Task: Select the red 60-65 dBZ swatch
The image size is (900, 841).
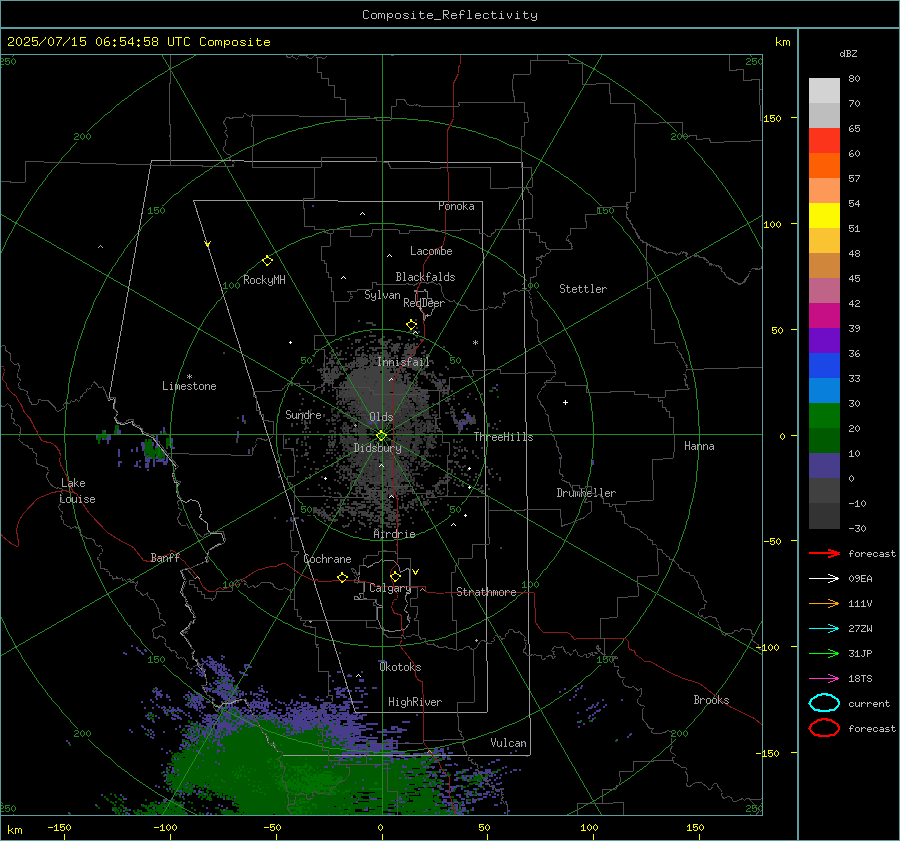Action: pos(824,141)
